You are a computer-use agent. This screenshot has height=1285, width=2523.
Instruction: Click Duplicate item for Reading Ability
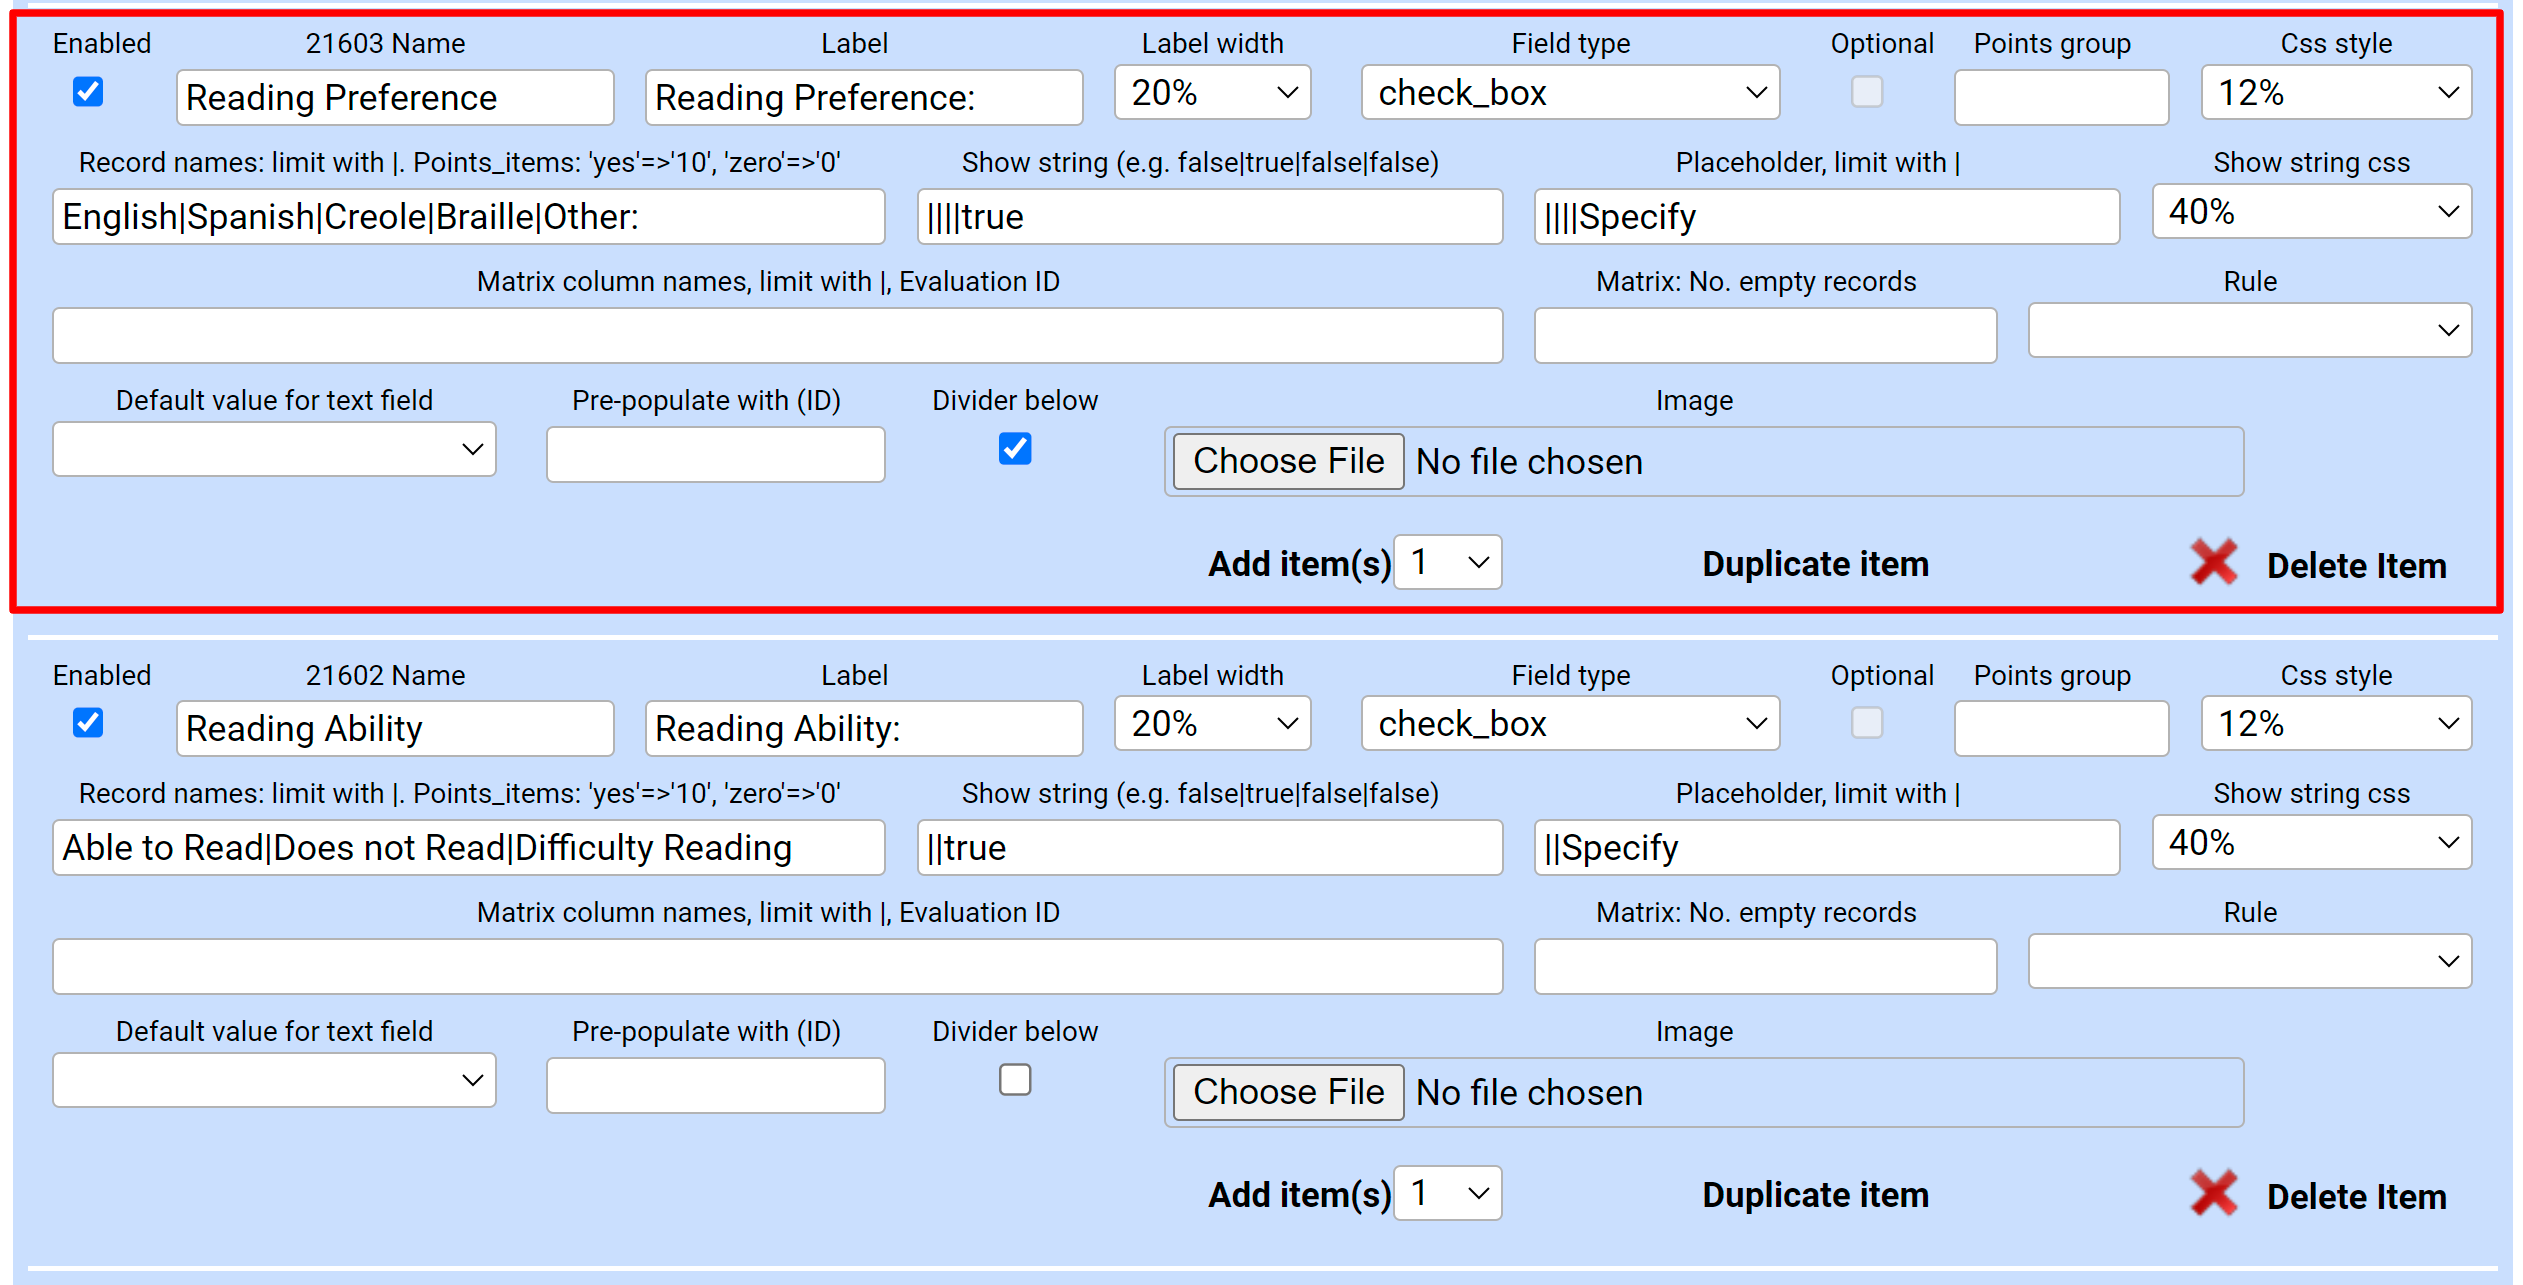[x=1814, y=1195]
